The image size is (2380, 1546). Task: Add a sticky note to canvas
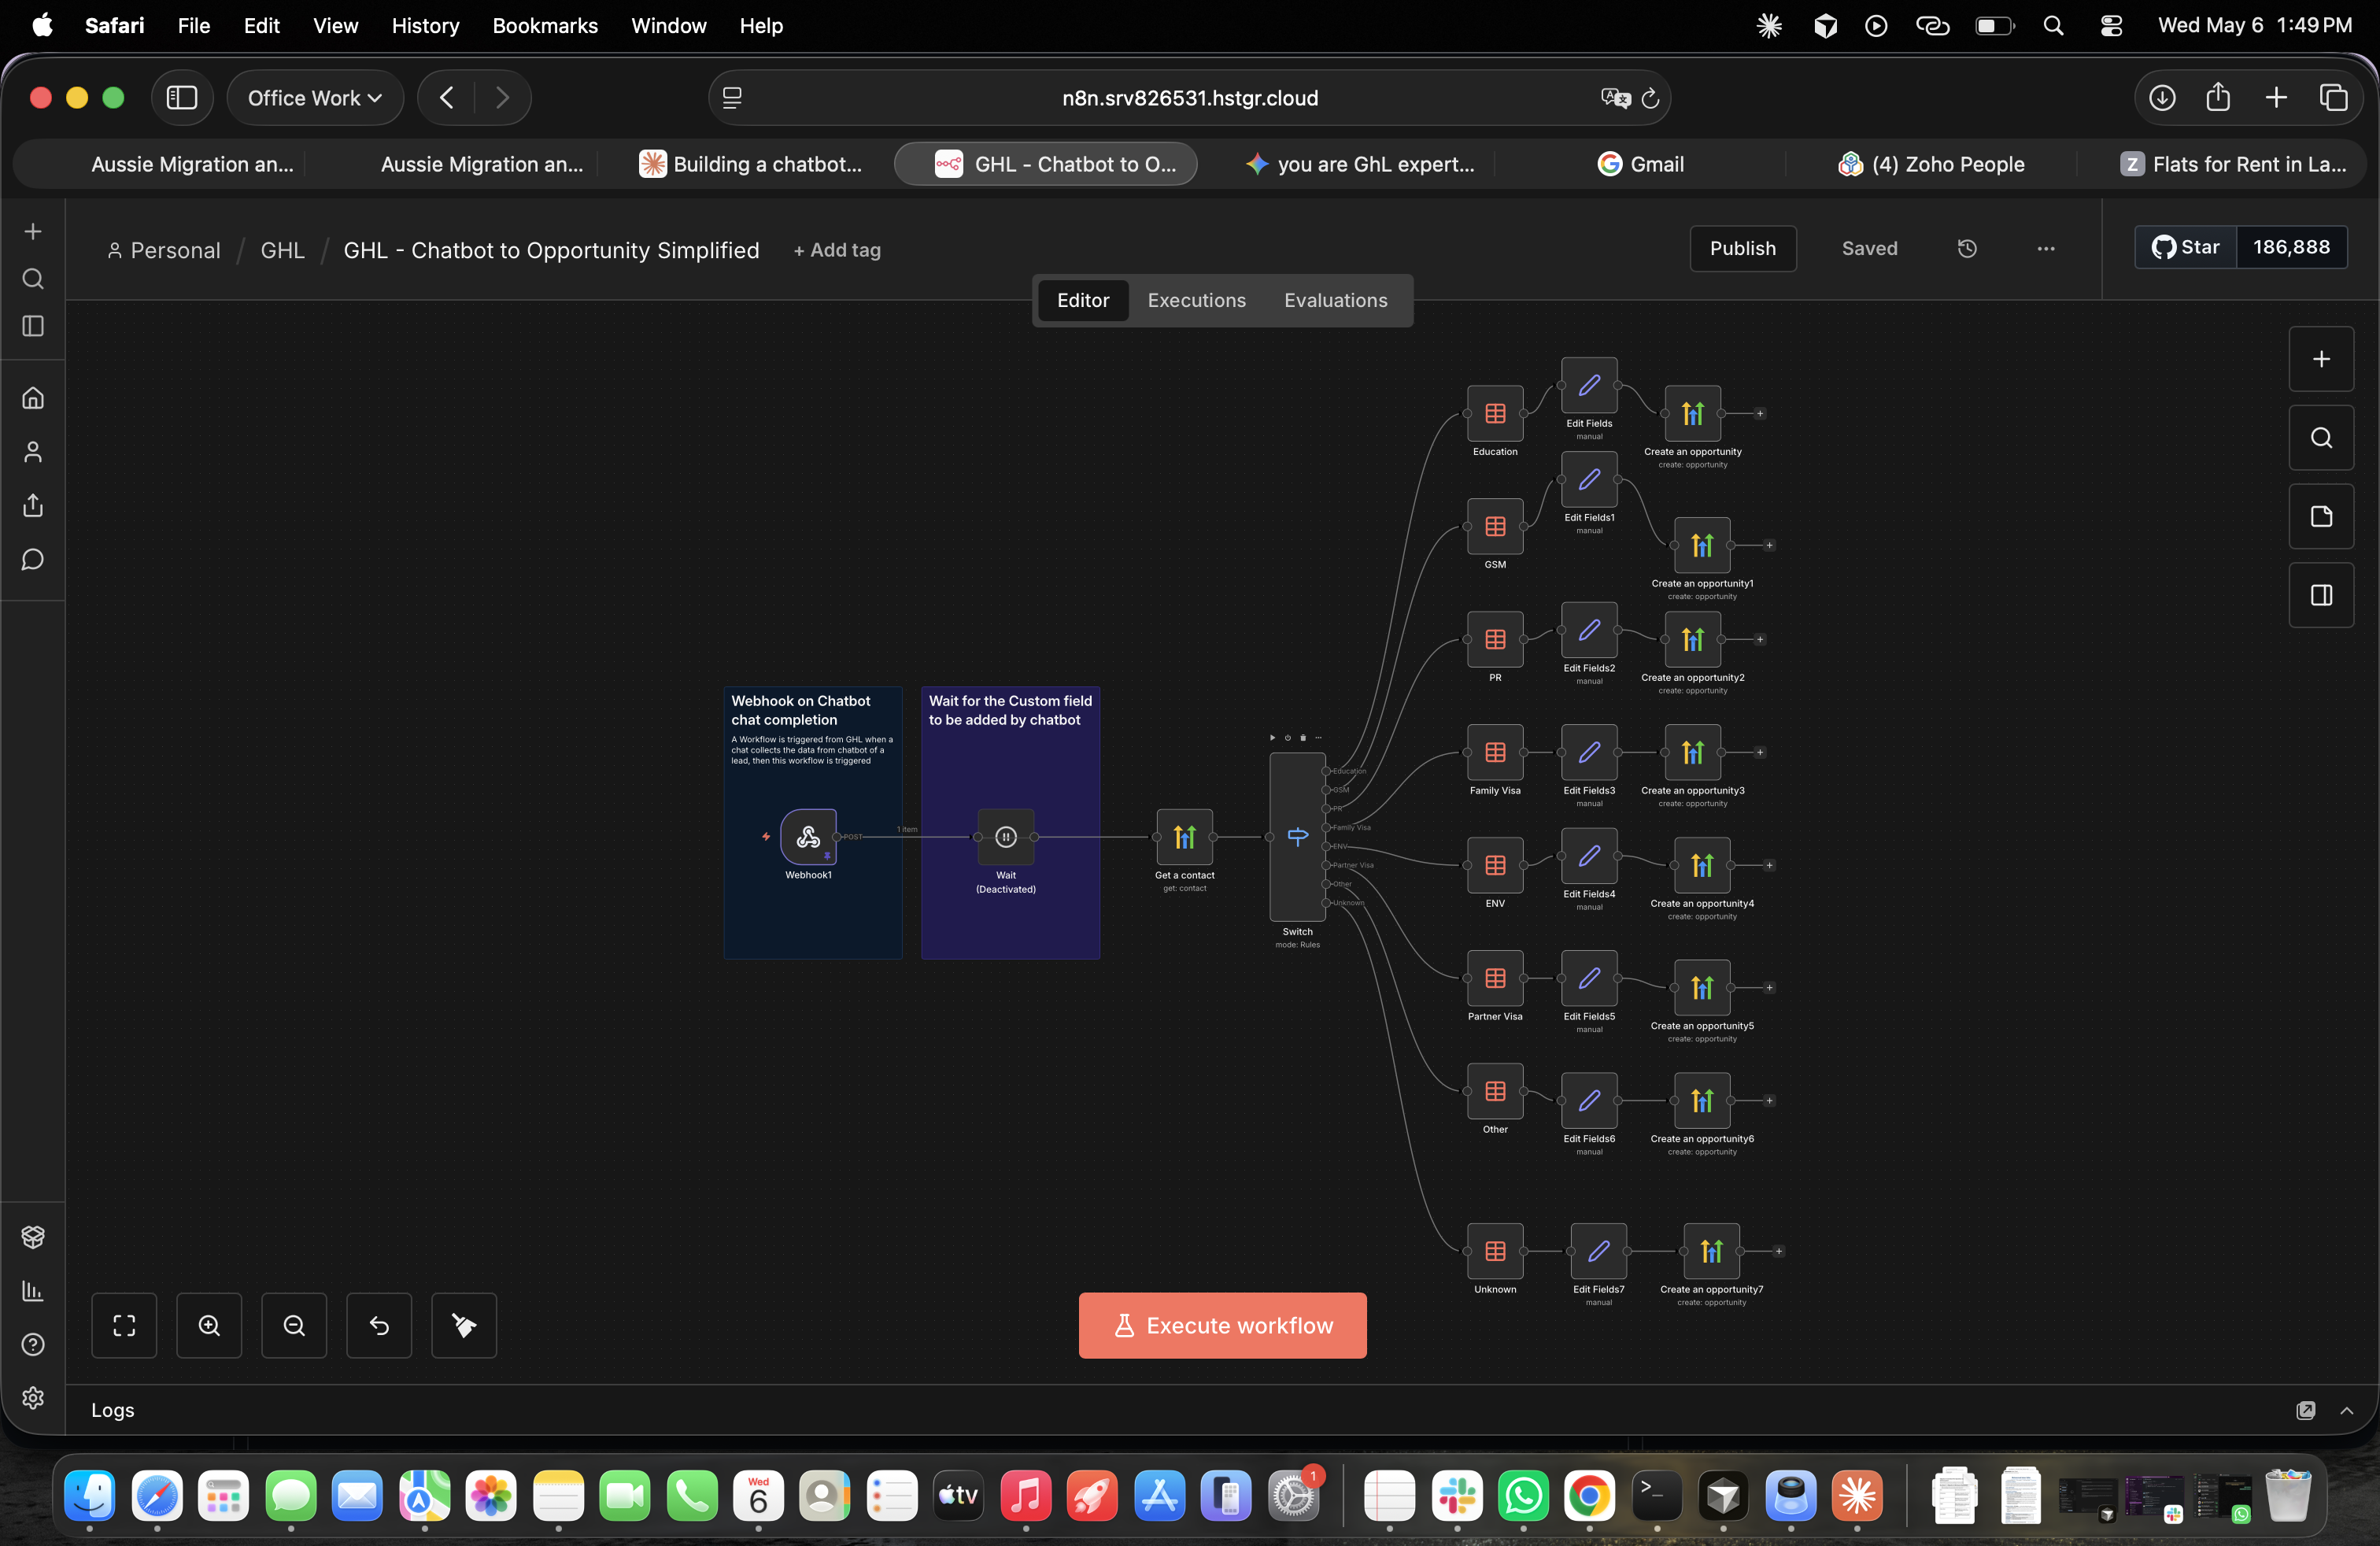click(2321, 516)
